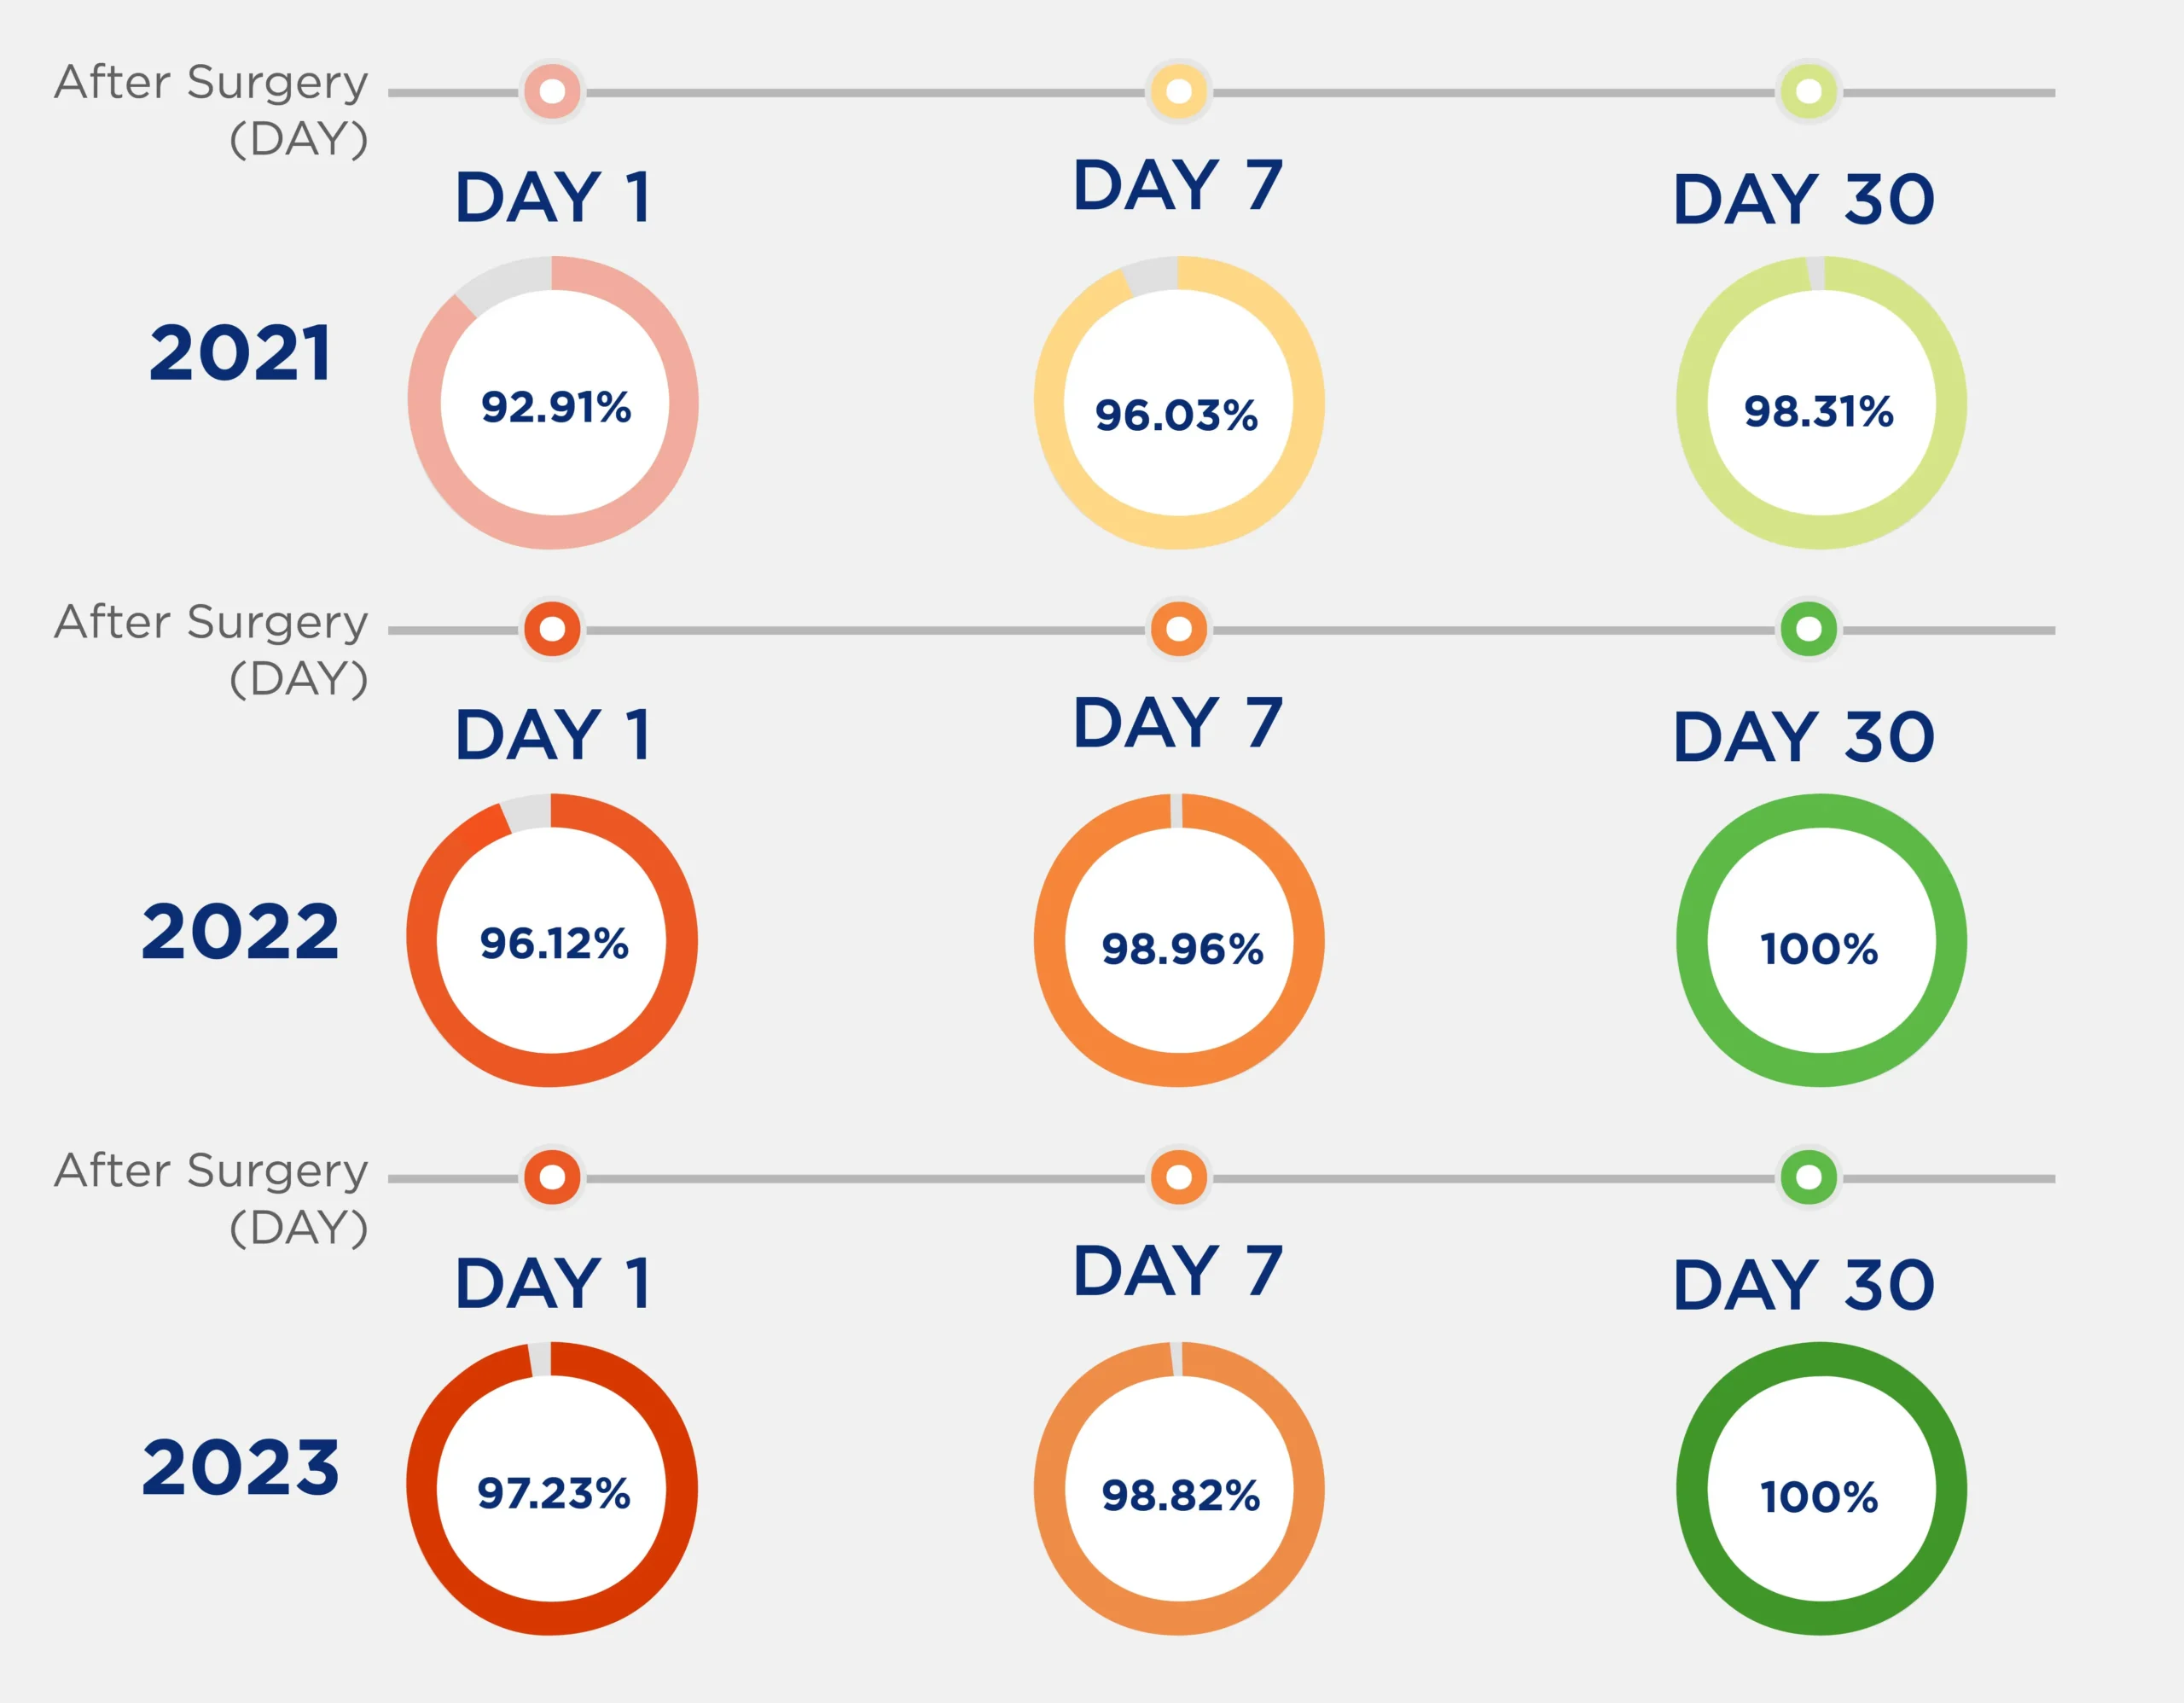Select the 97.23% donut chart value
Screen dimensions: 2184x1703
[554, 1493]
